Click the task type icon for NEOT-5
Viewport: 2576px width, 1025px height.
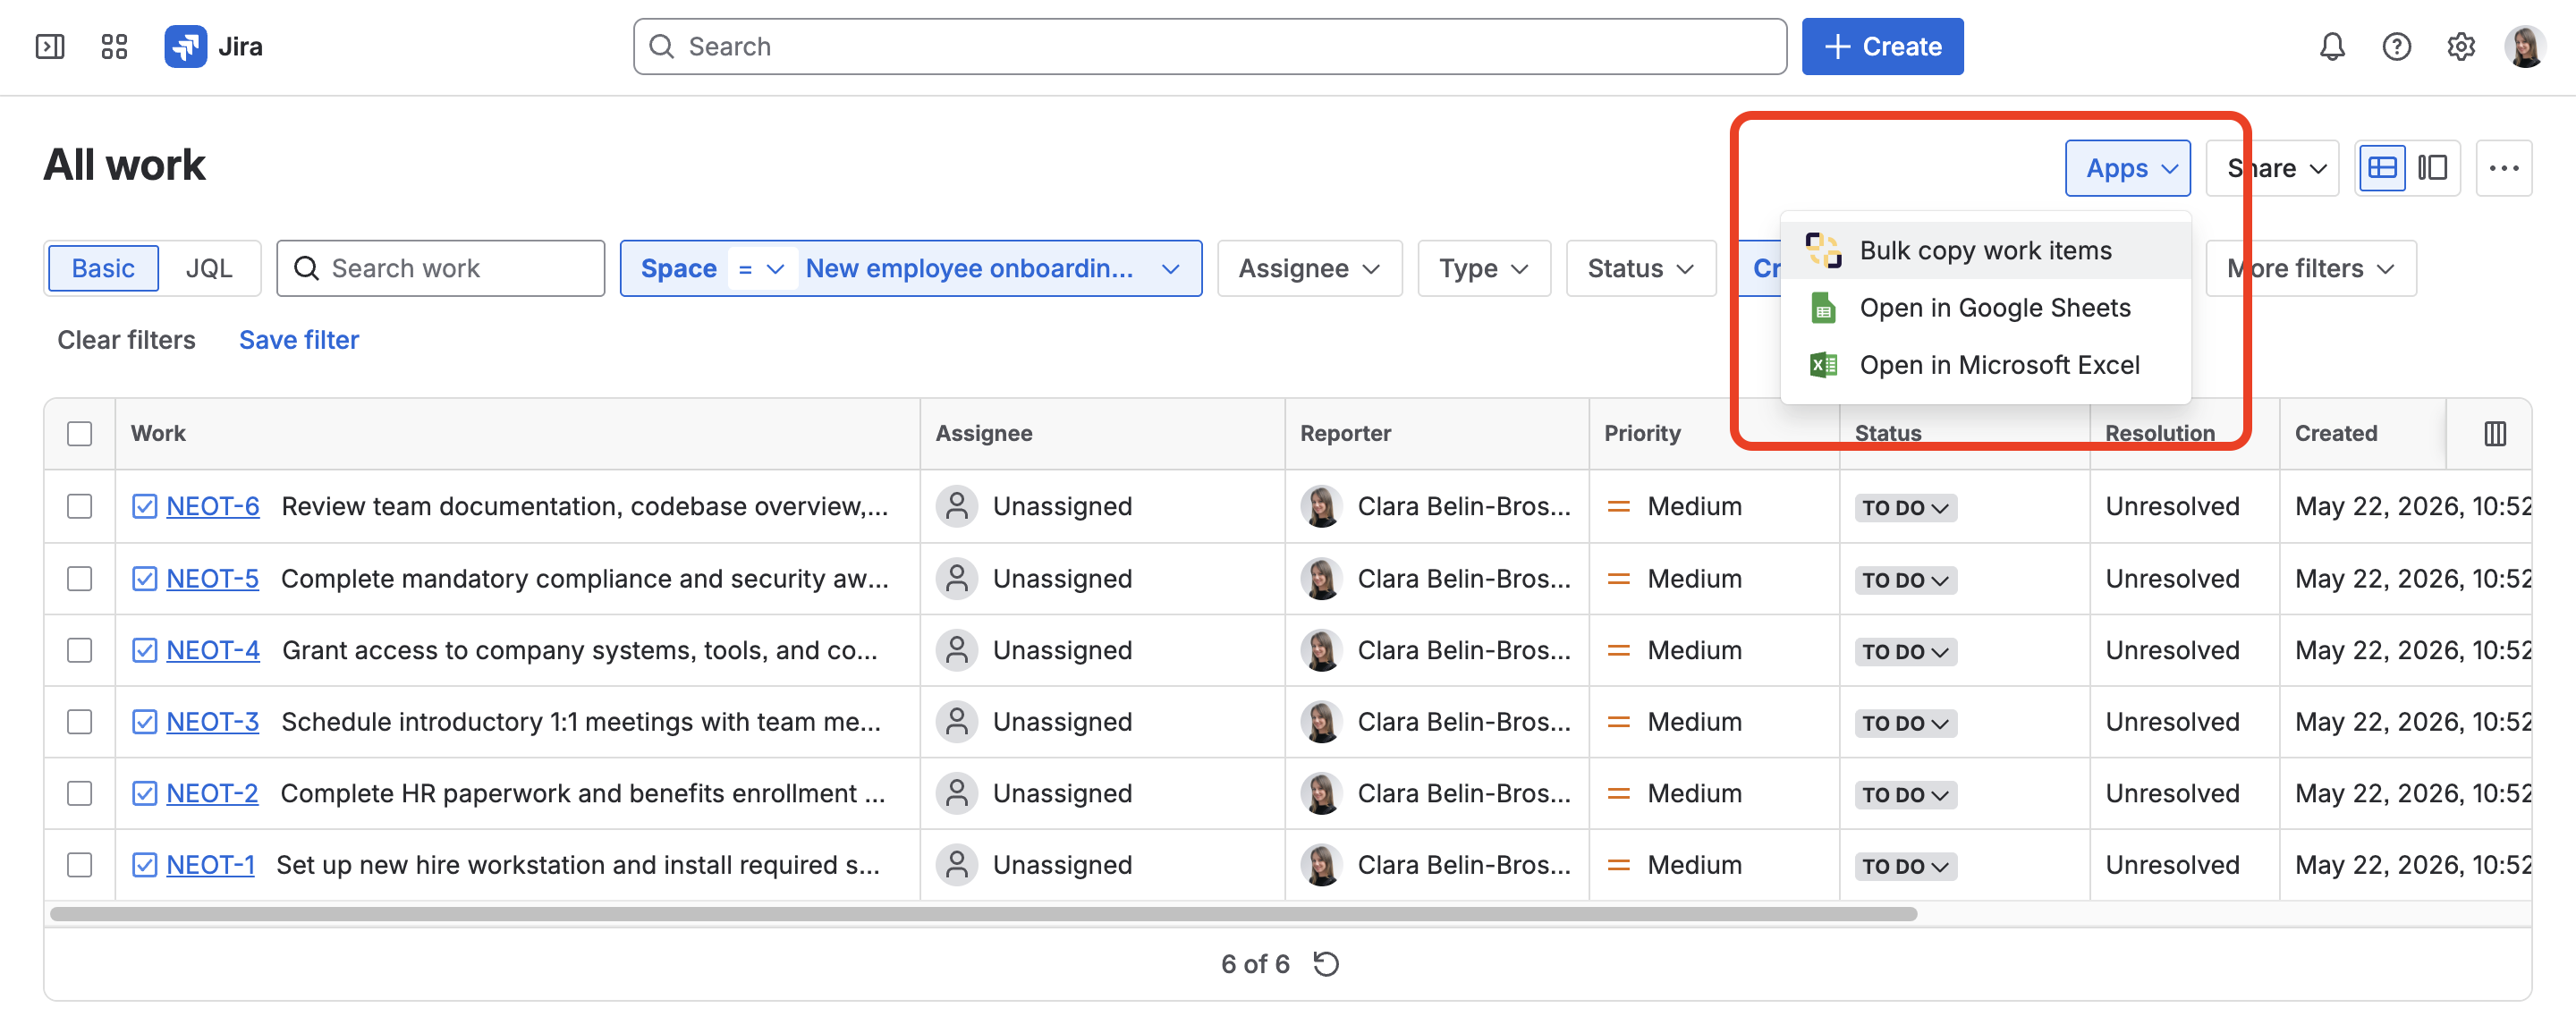144,578
